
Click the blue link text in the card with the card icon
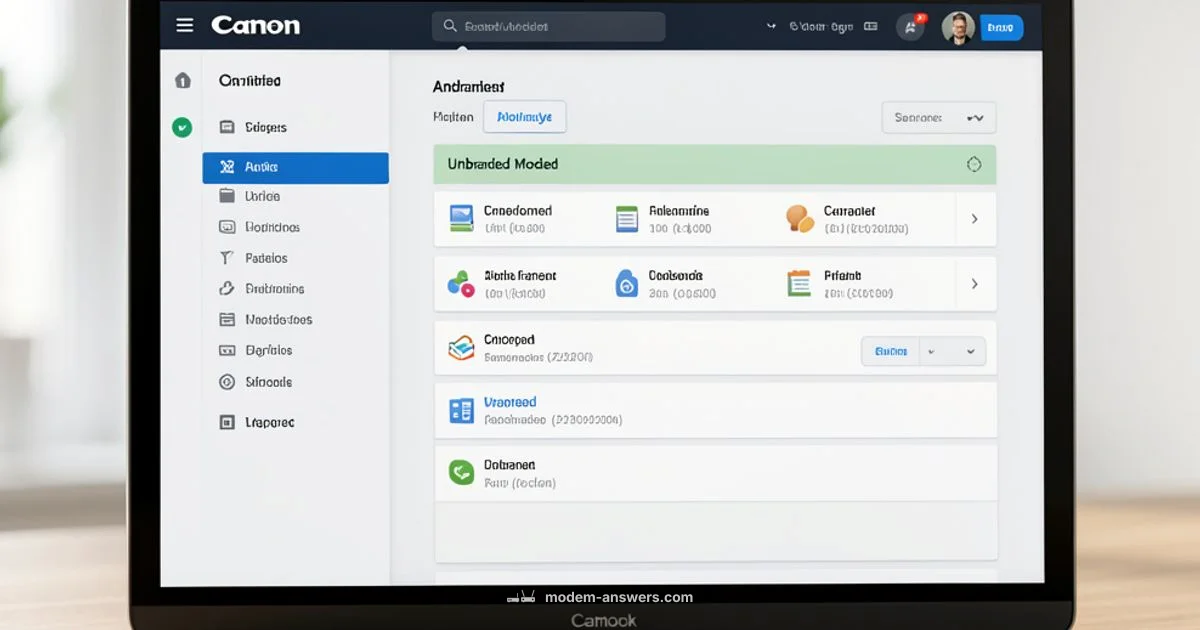511,402
